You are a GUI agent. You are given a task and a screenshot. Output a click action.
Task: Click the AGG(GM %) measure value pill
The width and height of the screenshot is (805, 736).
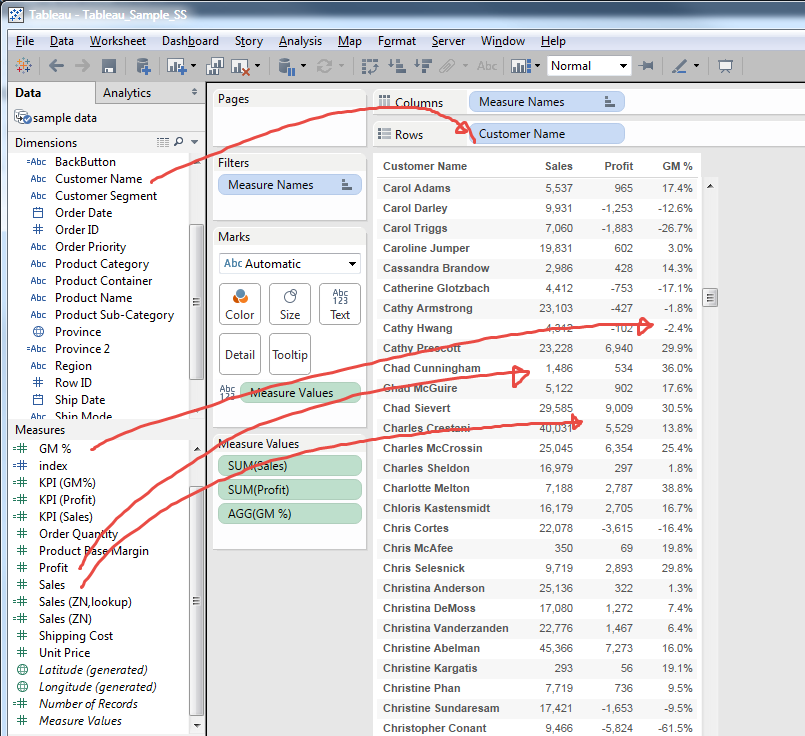click(290, 514)
